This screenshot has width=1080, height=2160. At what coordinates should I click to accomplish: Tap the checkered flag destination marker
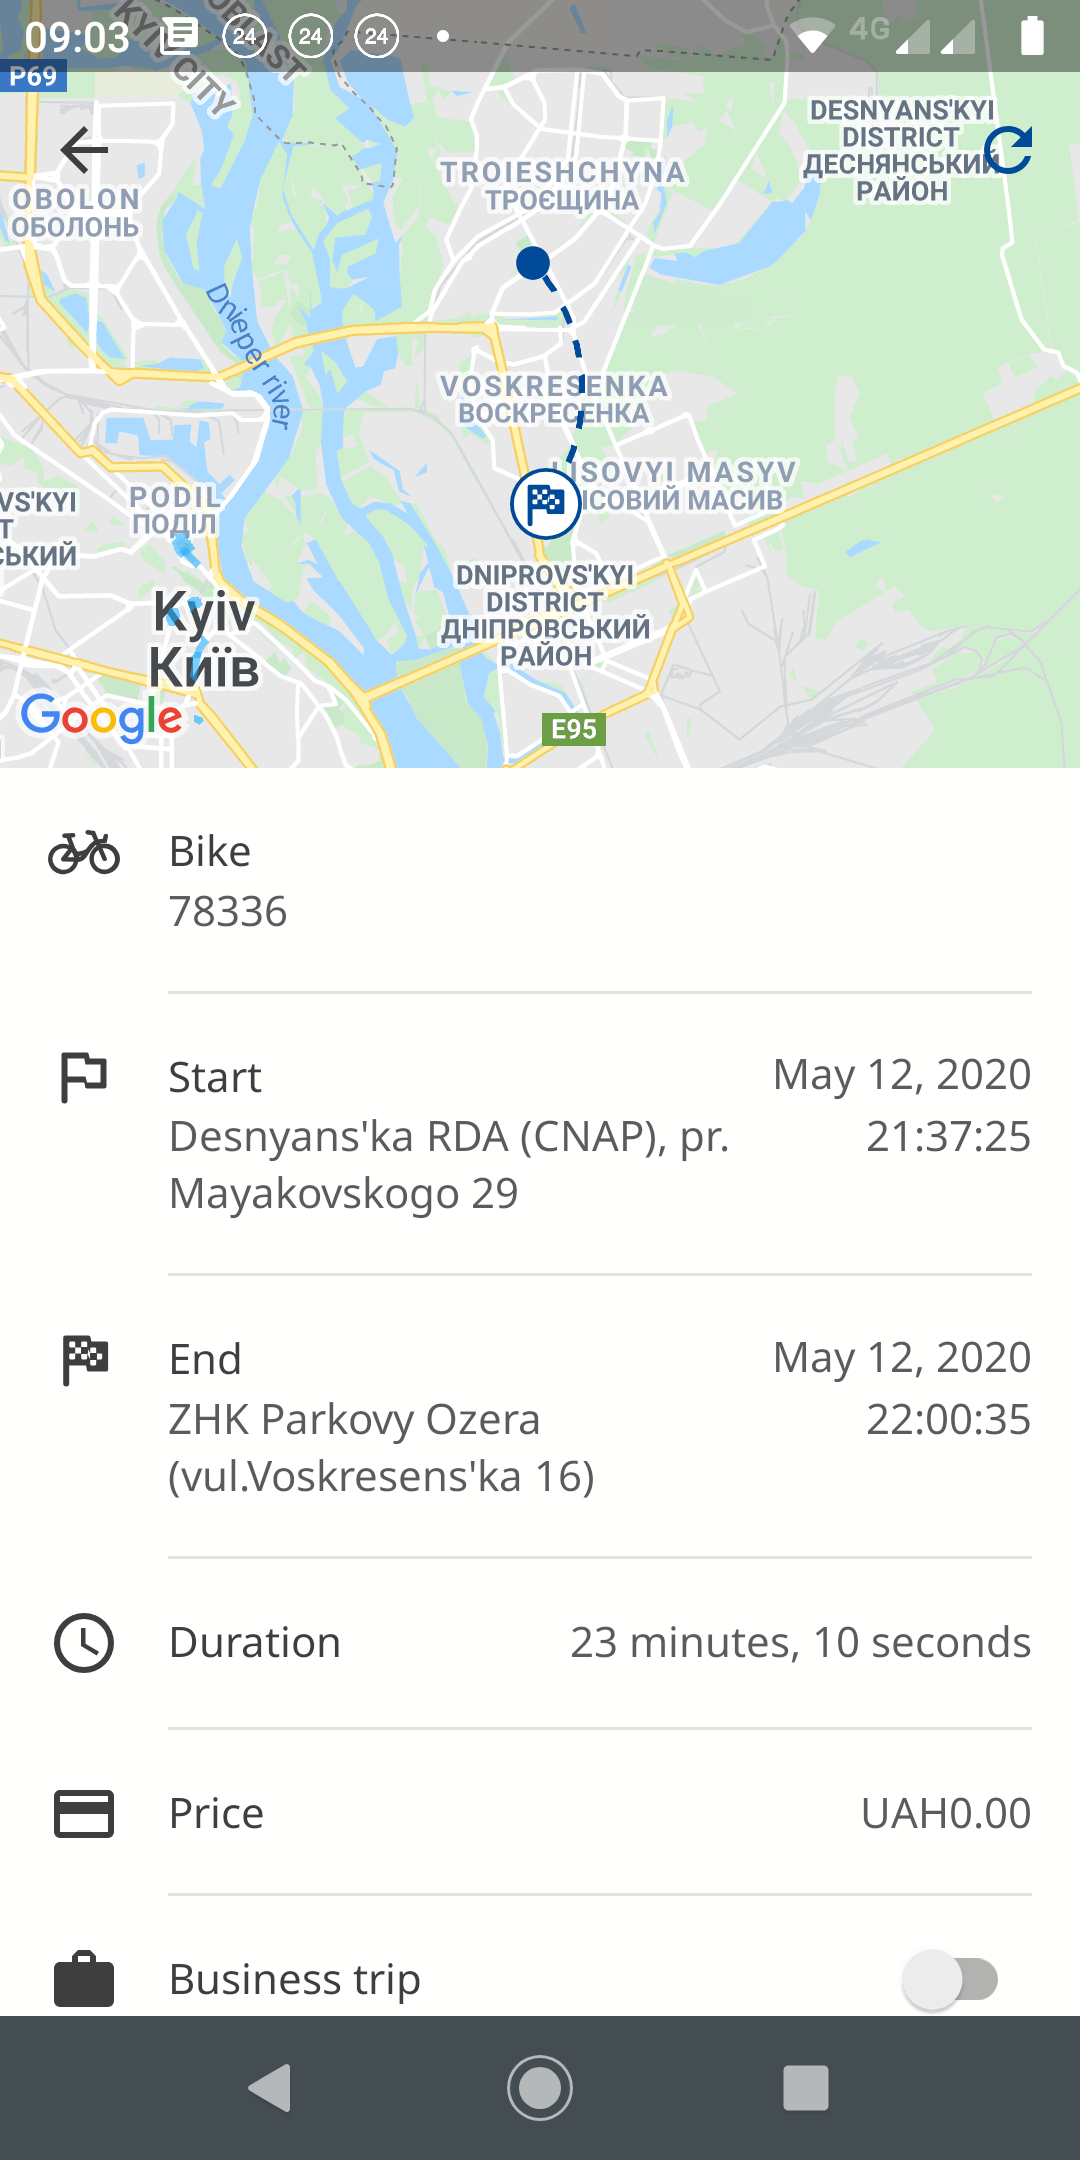point(545,504)
